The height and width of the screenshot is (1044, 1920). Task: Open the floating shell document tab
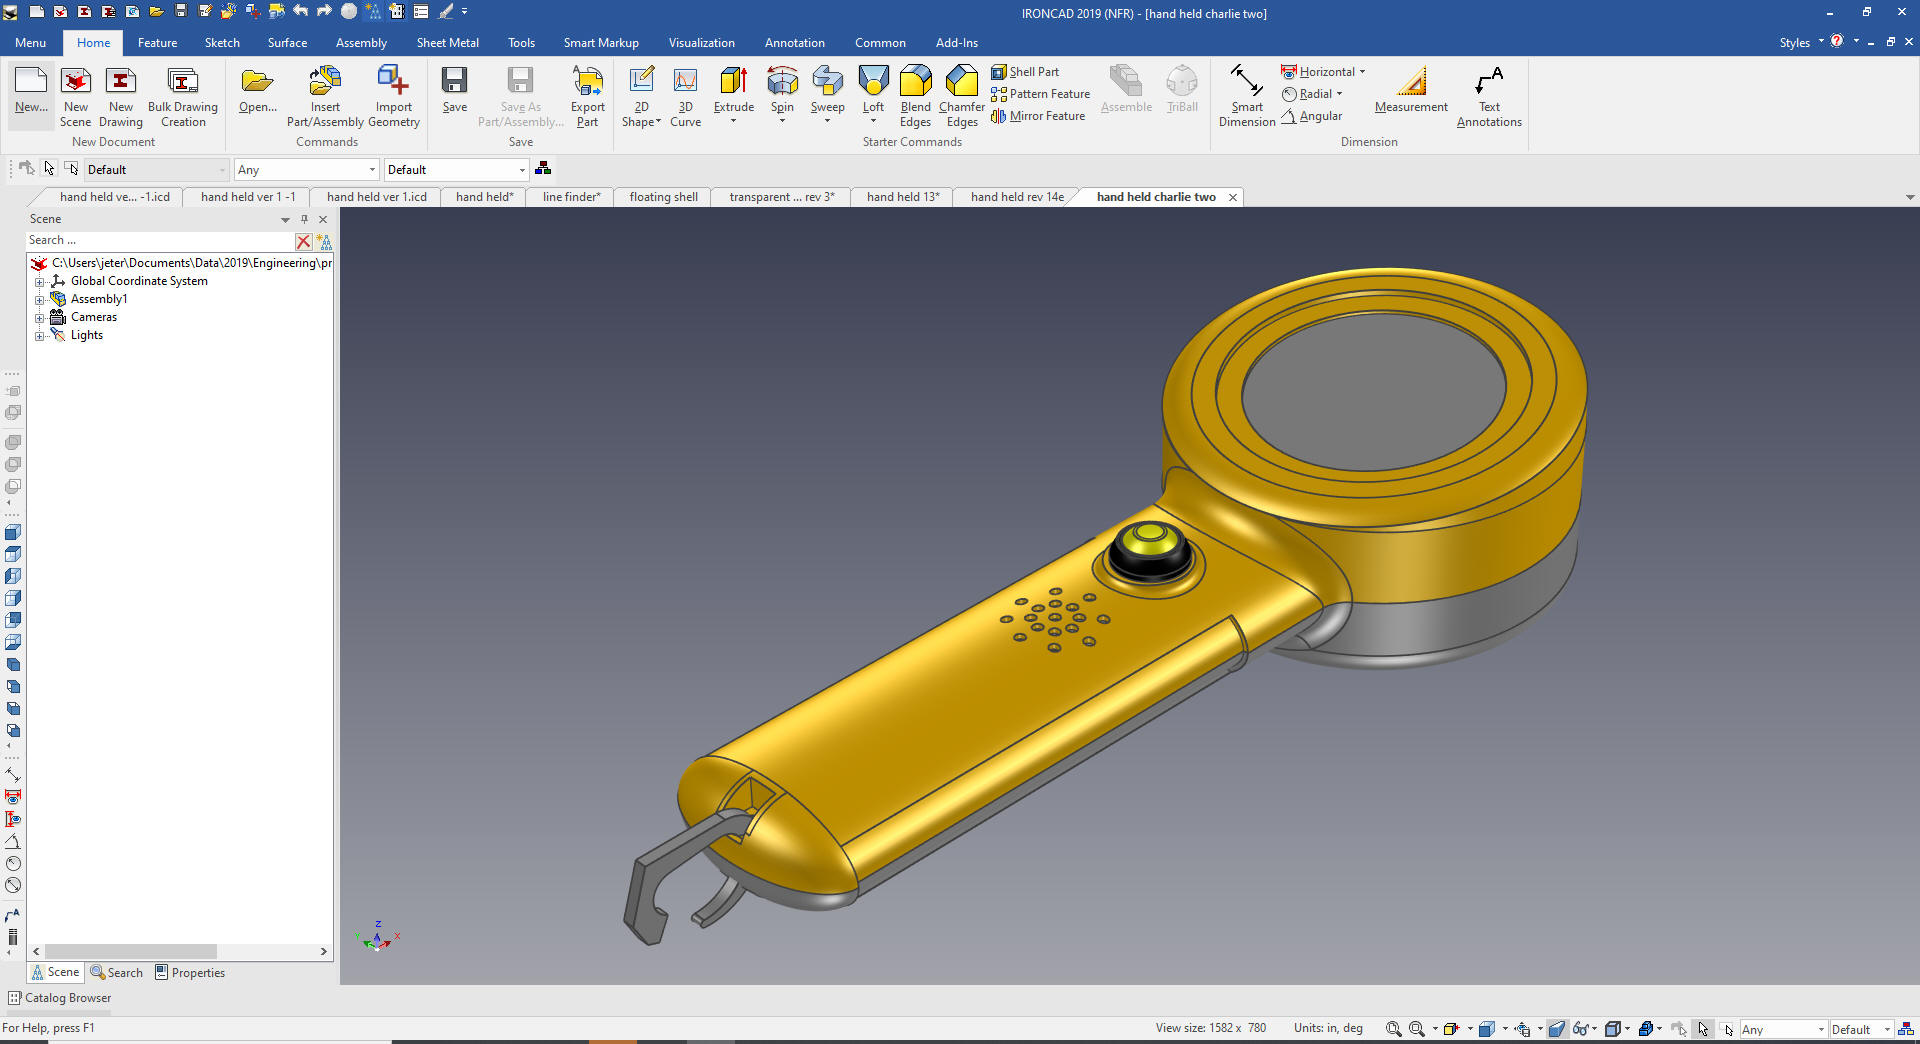pos(663,197)
